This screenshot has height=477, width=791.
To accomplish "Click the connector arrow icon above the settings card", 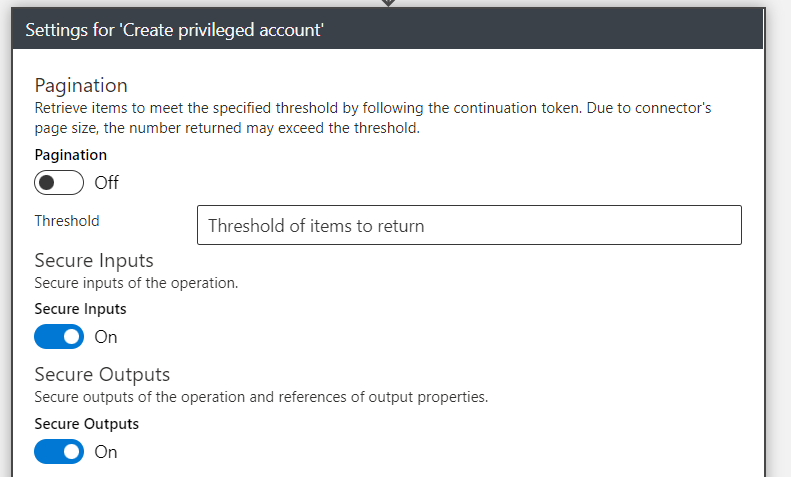I will (x=388, y=3).
